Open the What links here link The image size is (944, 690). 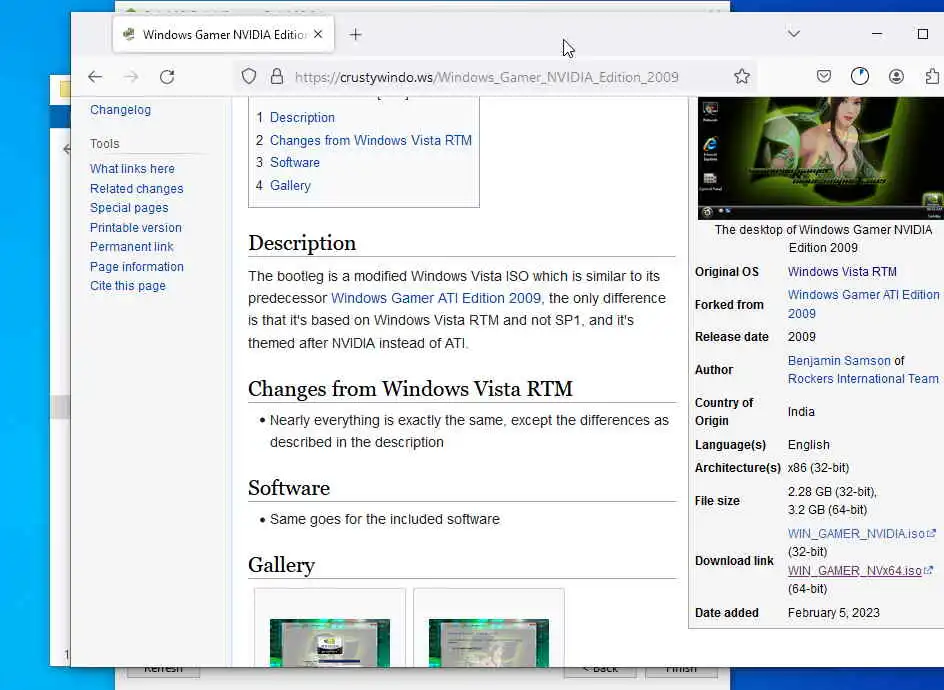pos(132,169)
